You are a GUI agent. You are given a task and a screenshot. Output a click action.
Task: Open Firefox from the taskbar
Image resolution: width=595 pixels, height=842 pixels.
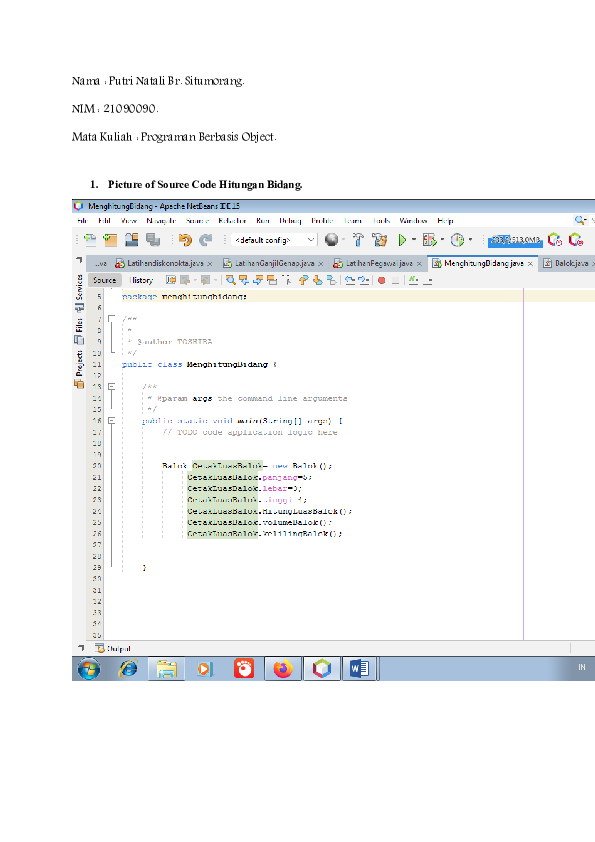coord(283,669)
